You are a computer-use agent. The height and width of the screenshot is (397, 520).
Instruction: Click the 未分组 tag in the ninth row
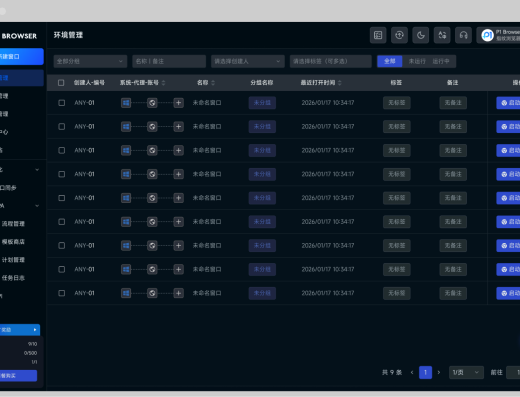[262, 293]
